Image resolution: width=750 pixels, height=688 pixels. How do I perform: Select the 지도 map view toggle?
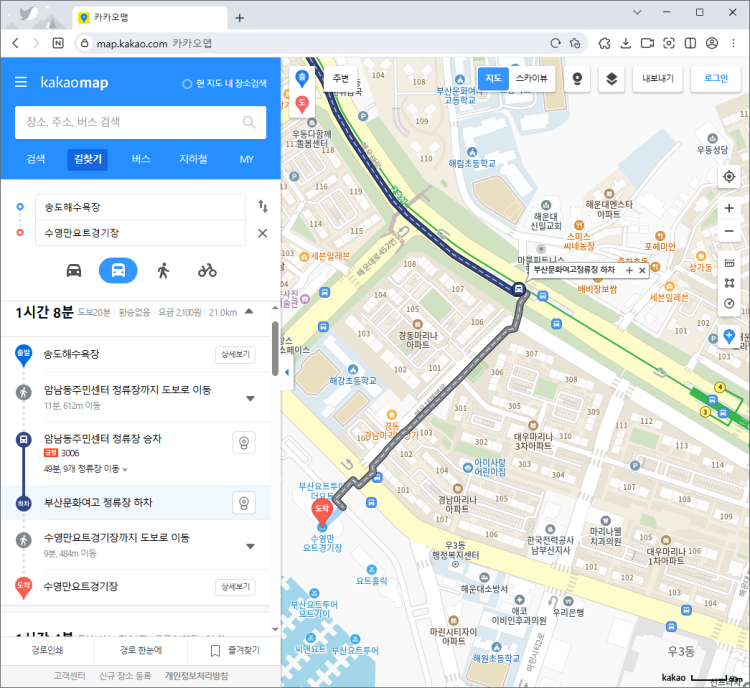(493, 78)
